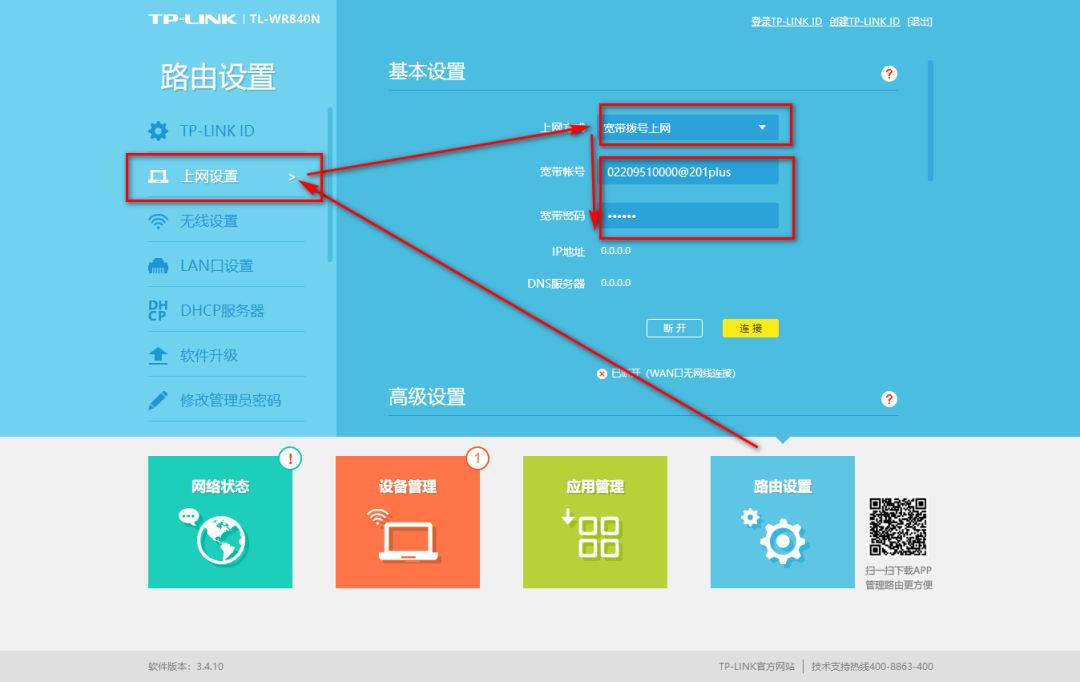Click the laptop icon on 设备管理 tile

pos(408,542)
